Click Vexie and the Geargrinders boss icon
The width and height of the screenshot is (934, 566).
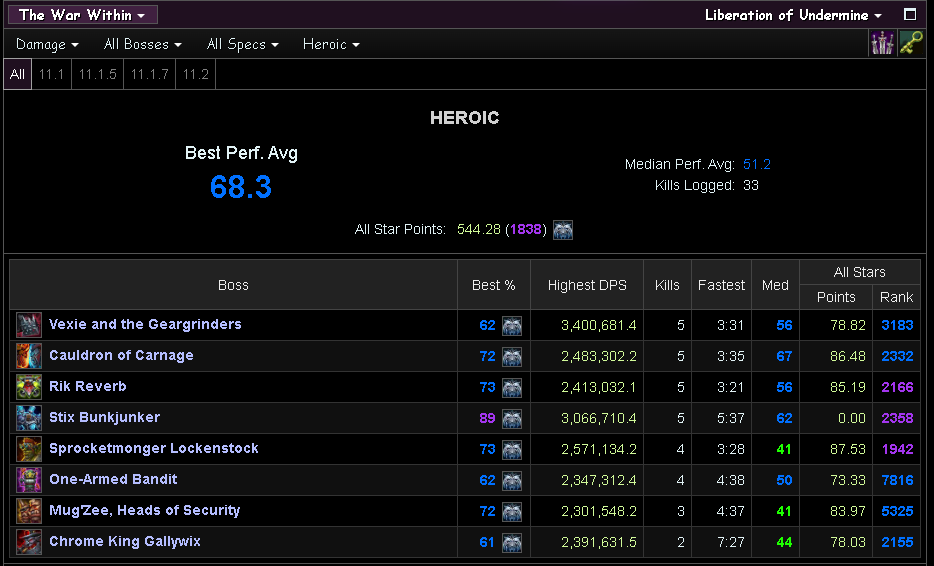click(29, 325)
